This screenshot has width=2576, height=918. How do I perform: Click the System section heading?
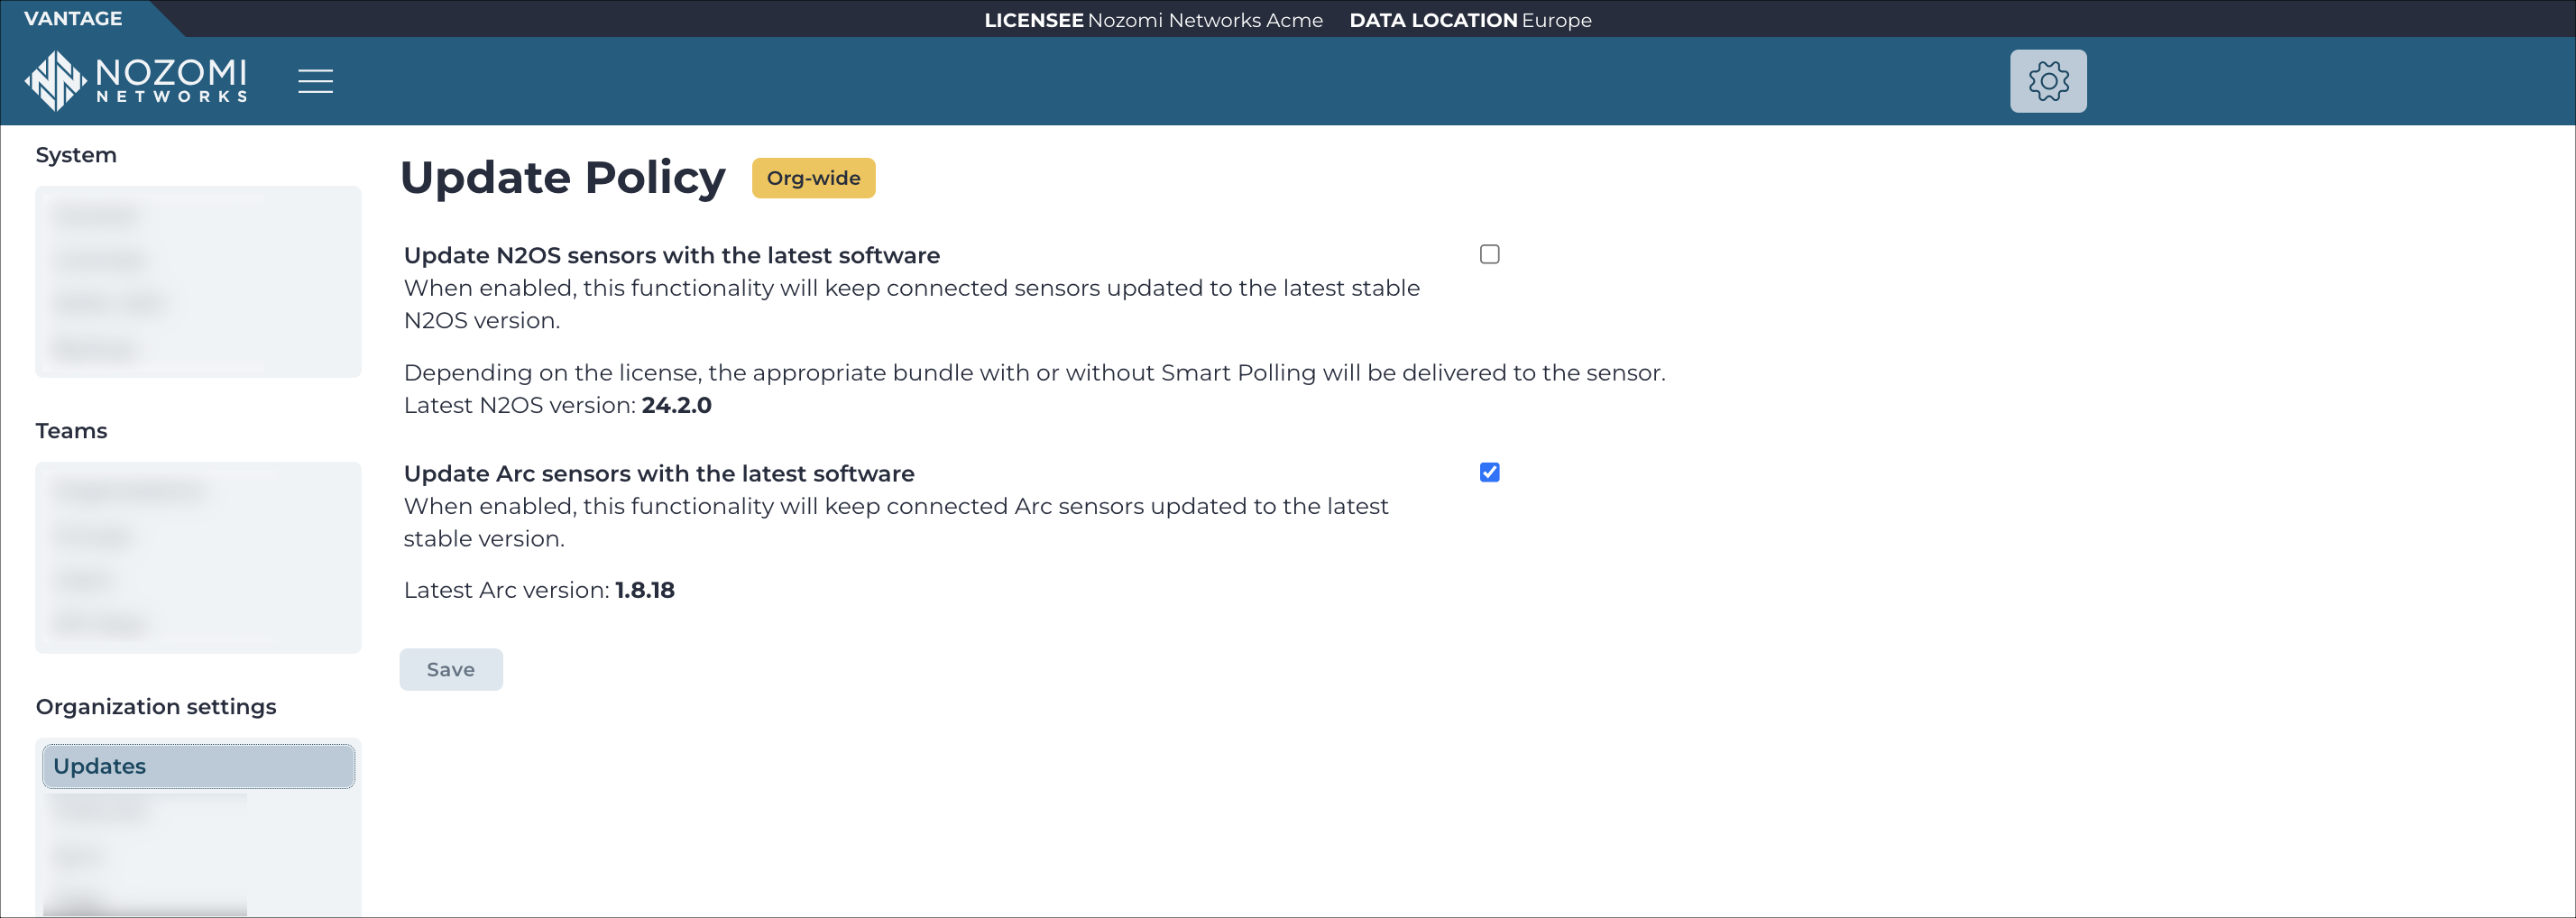pos(76,155)
